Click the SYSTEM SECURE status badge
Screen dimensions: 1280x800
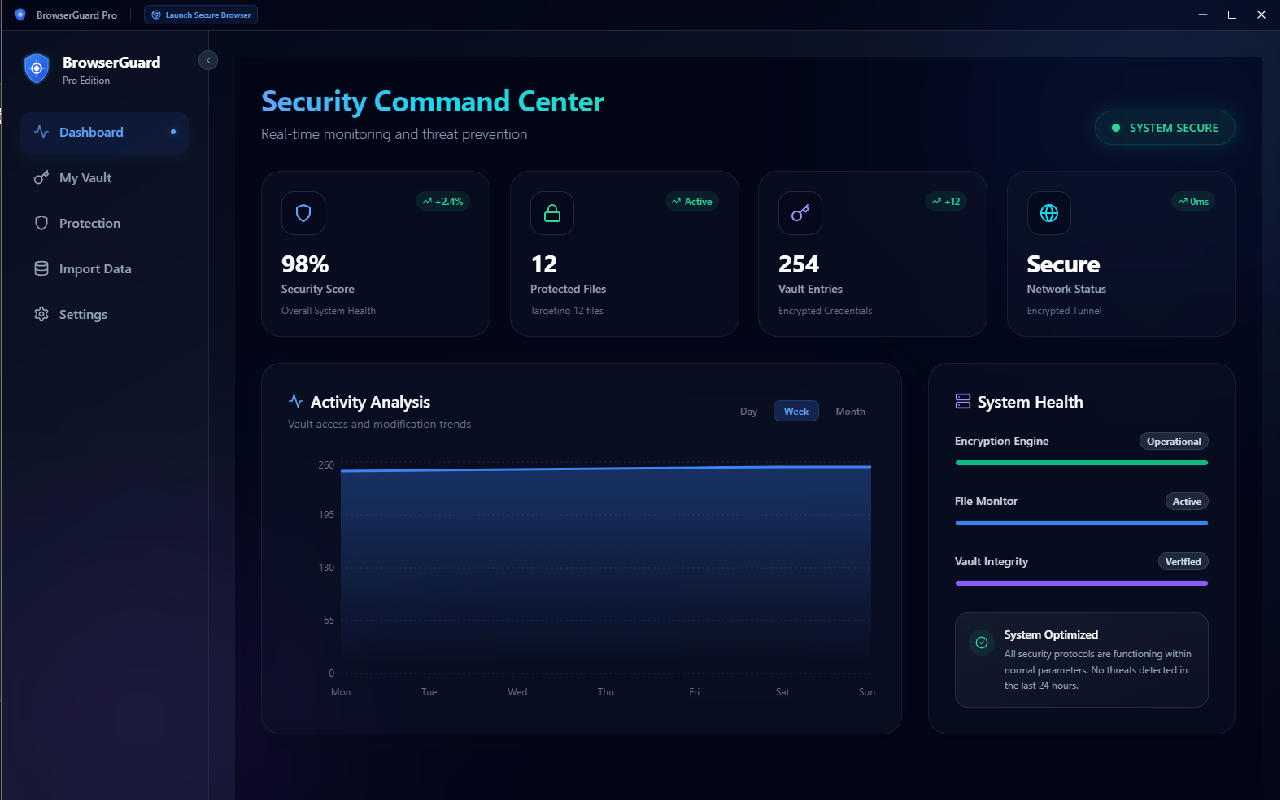1165,128
